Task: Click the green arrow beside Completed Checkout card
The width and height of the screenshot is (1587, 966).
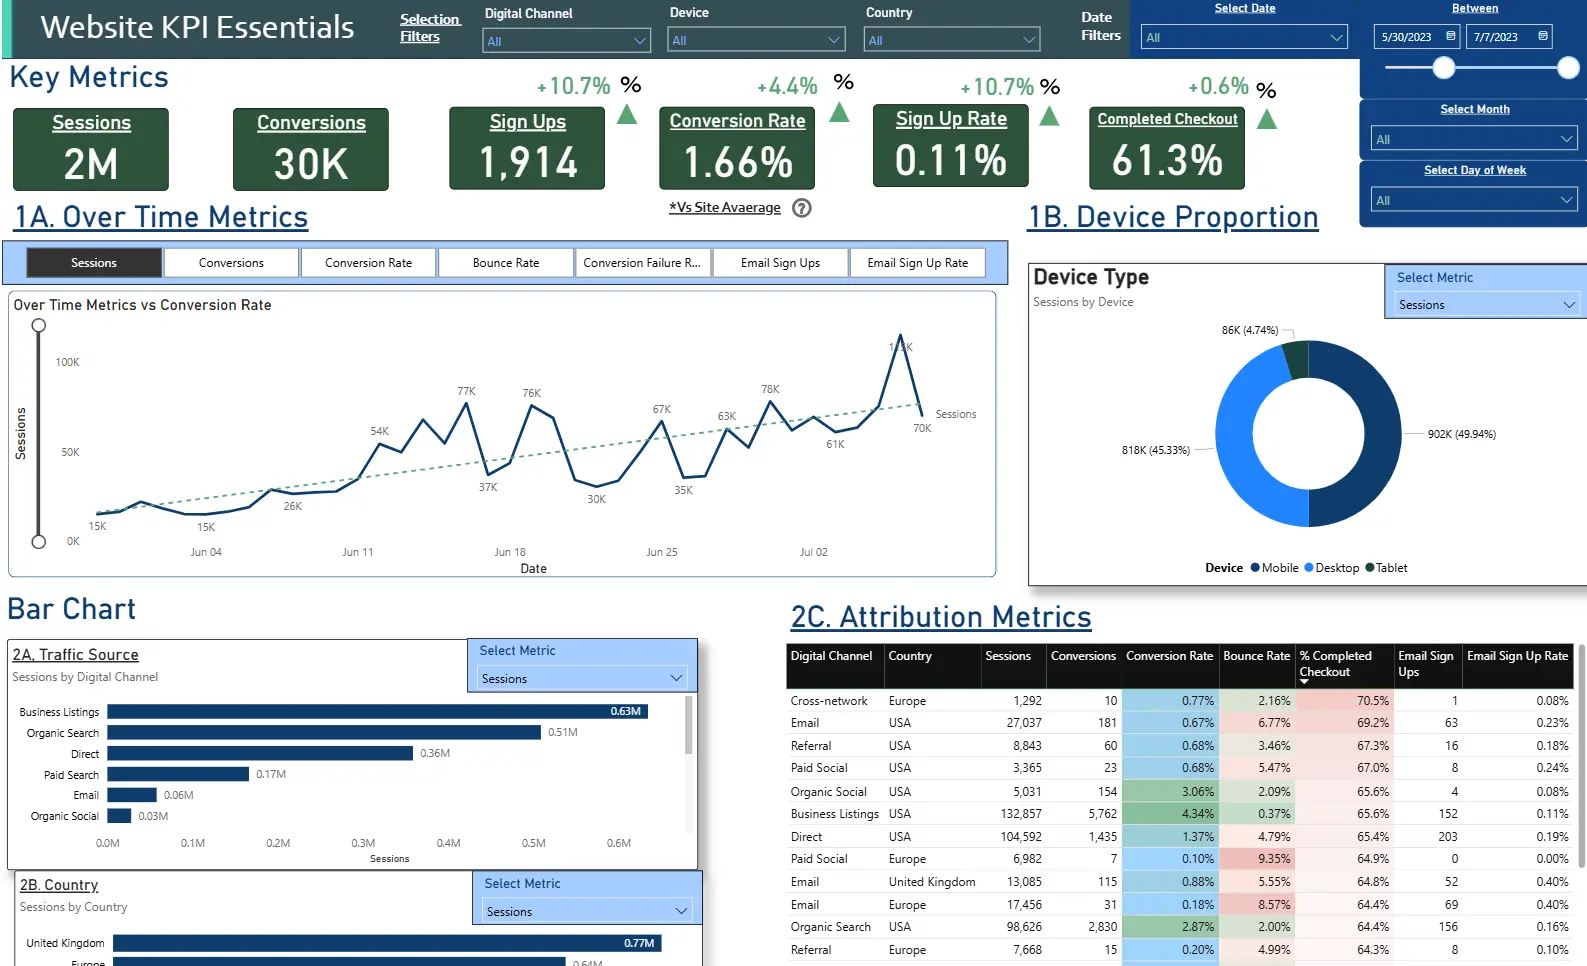Action: 1266,120
